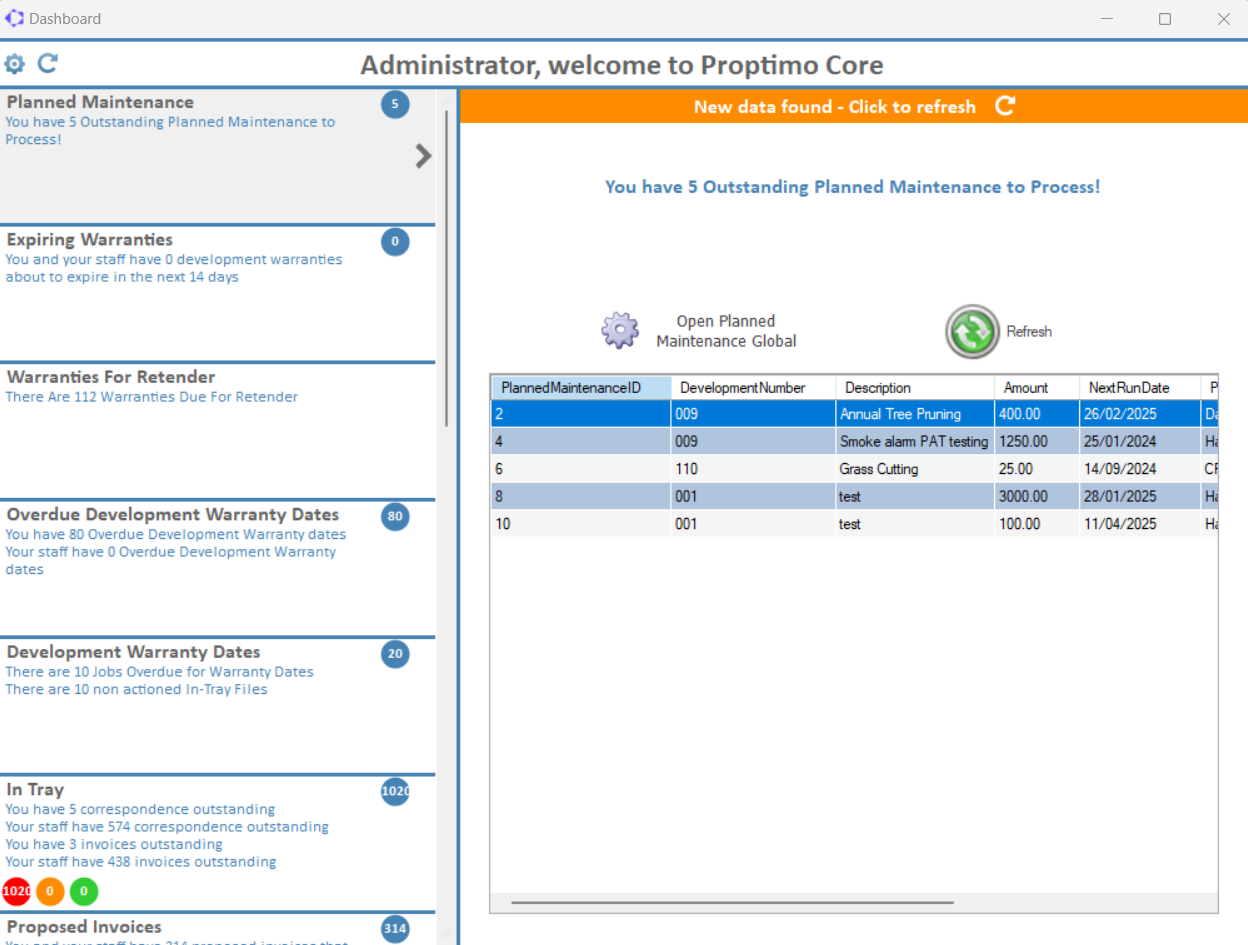
Task: Select the Smoke alarm PAT testing cell
Action: pyautogui.click(x=915, y=441)
